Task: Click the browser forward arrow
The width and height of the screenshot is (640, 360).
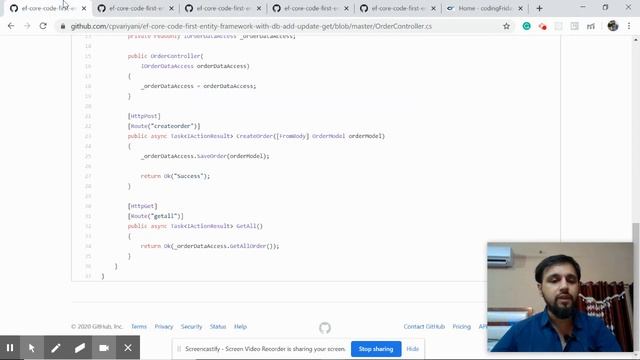Action: [x=27, y=26]
